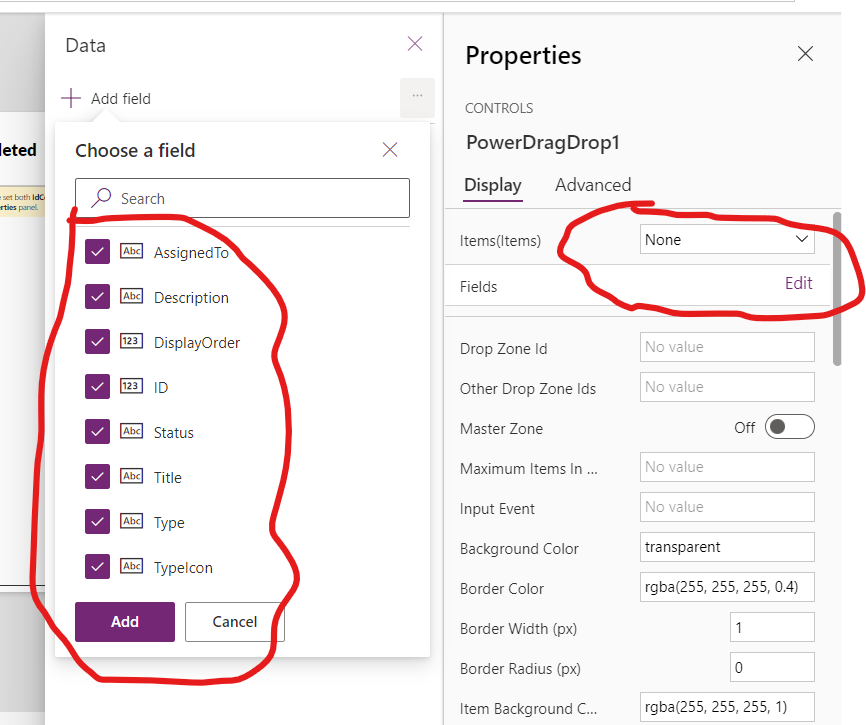Viewport: 866px width, 725px height.
Task: Click the Abc icon next to TypeIcon
Action: [x=131, y=566]
